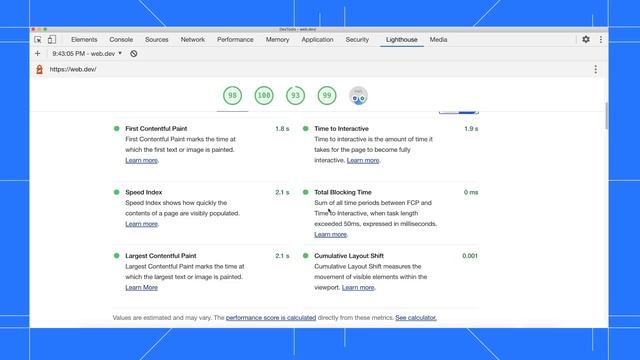Viewport: 640px width, 360px height.
Task: Click the Total Blocking Time heading
Action: [x=343, y=192]
